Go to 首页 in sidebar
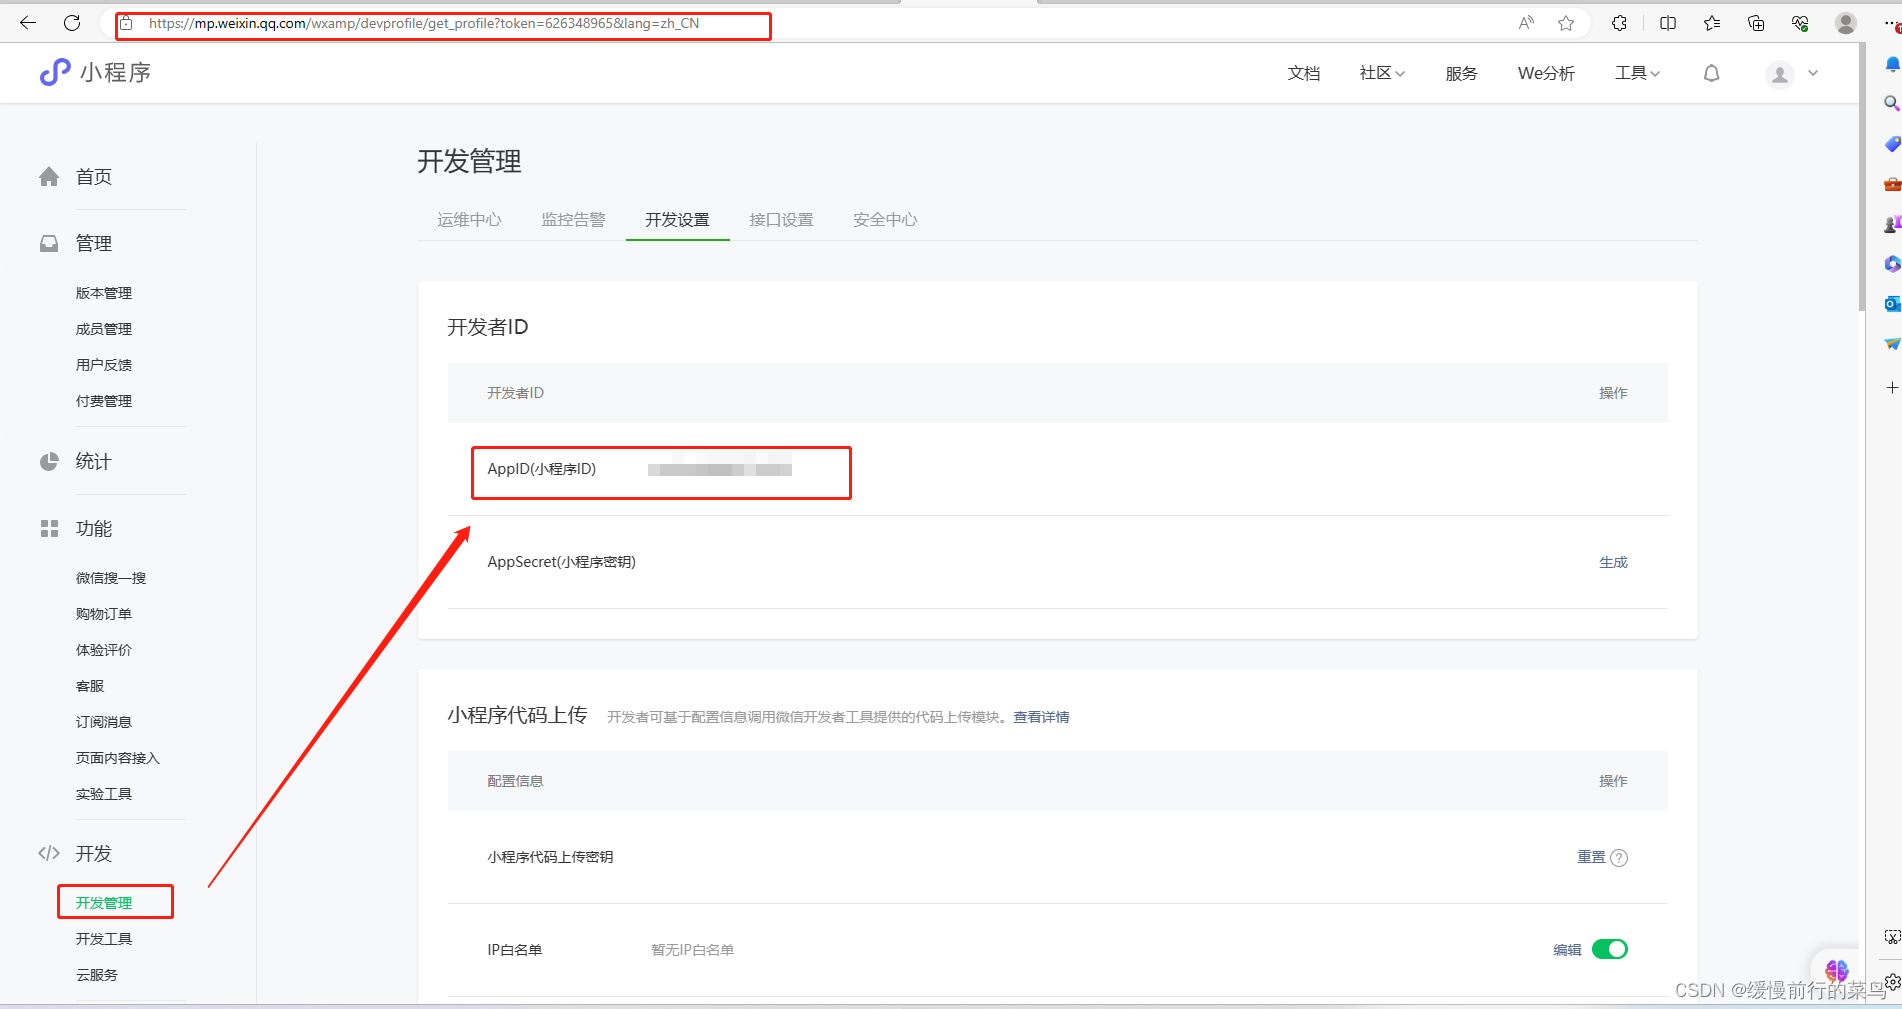 (x=94, y=177)
